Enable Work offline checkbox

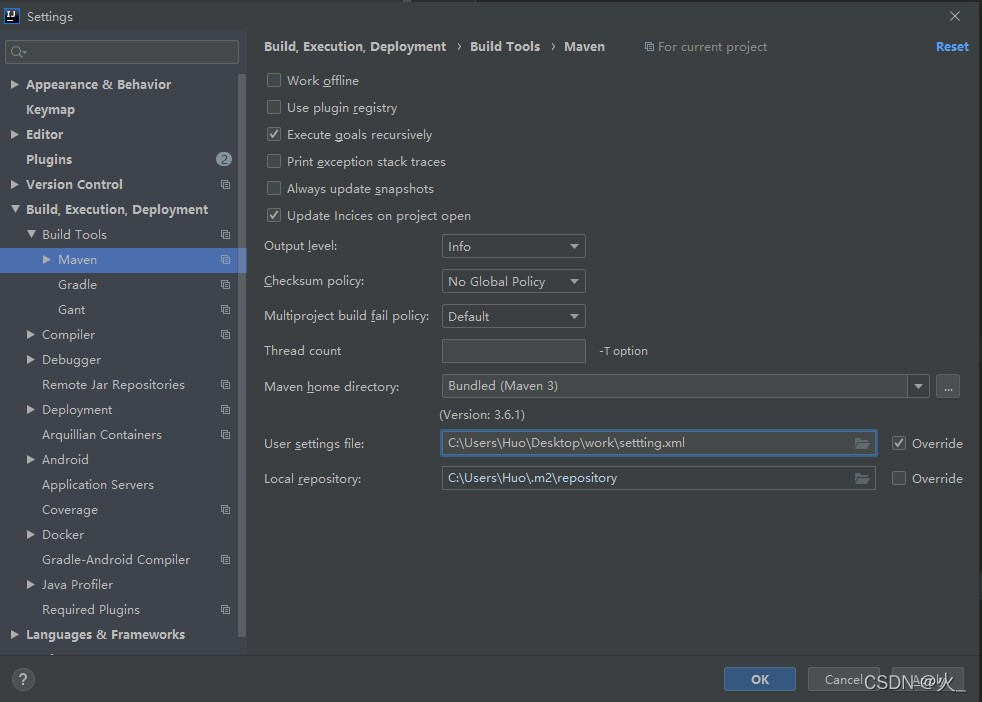coord(274,80)
